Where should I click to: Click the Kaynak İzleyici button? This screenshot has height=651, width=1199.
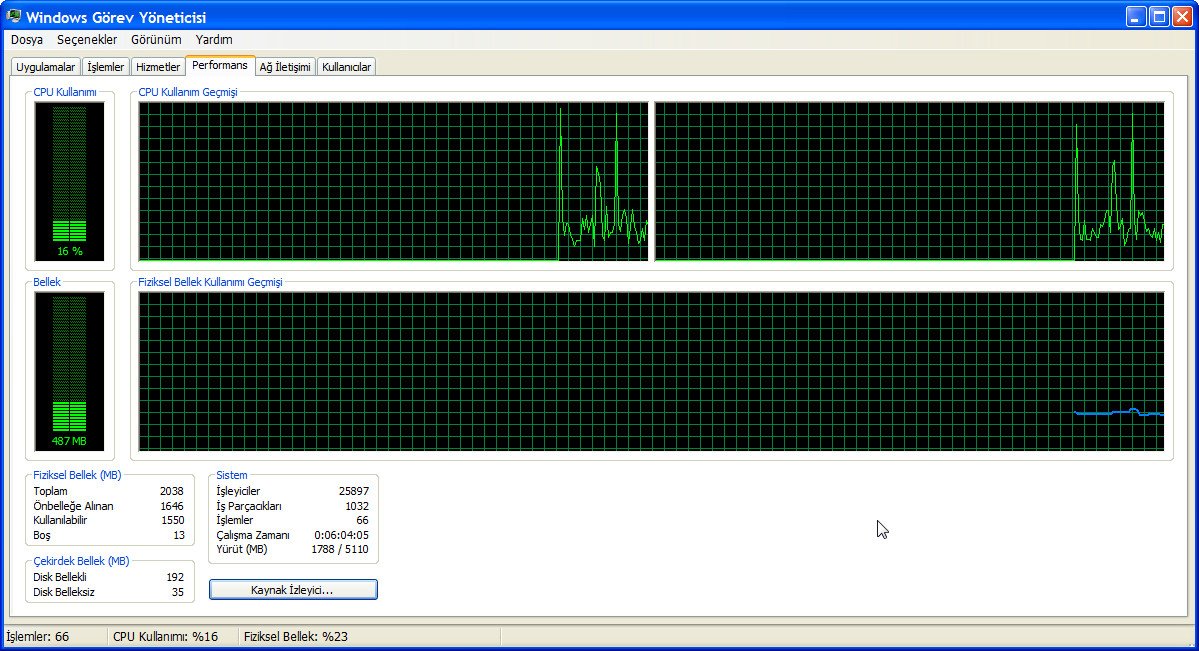(x=293, y=590)
